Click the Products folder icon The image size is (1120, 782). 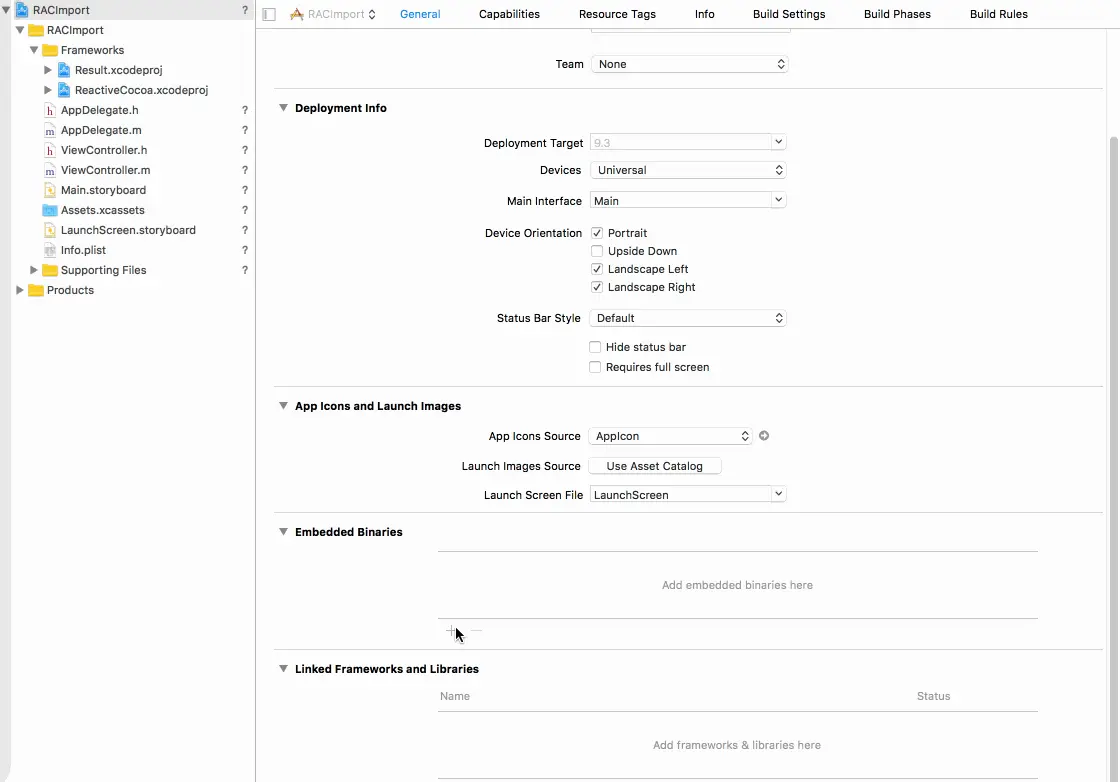click(36, 290)
